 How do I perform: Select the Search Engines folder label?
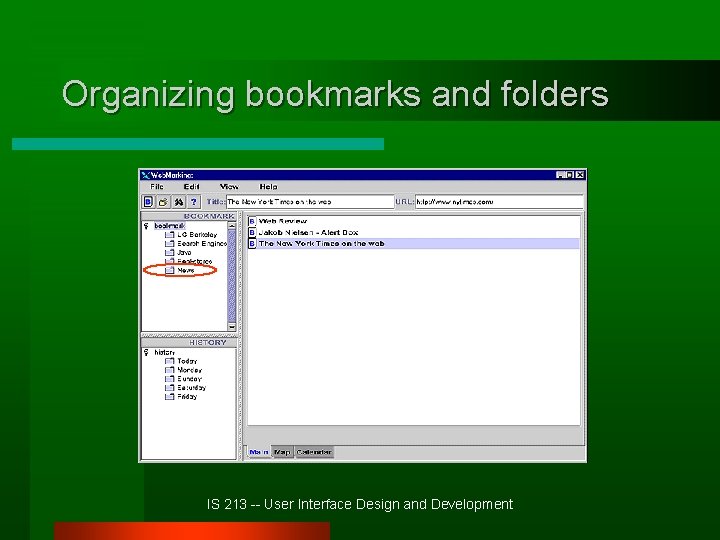[202, 243]
